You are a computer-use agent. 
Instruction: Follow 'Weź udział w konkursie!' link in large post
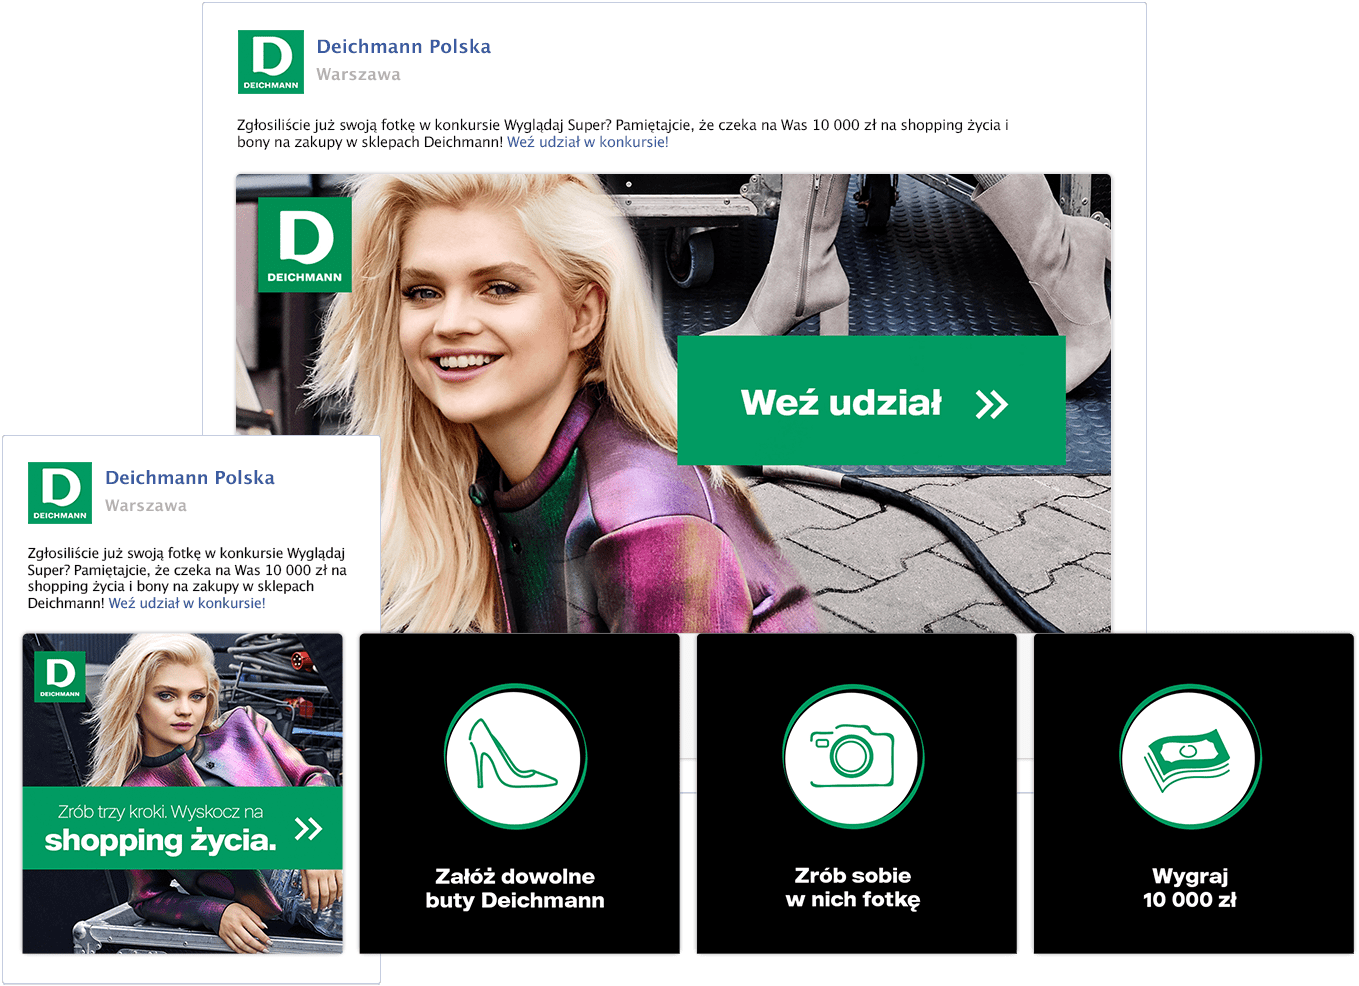(x=588, y=142)
